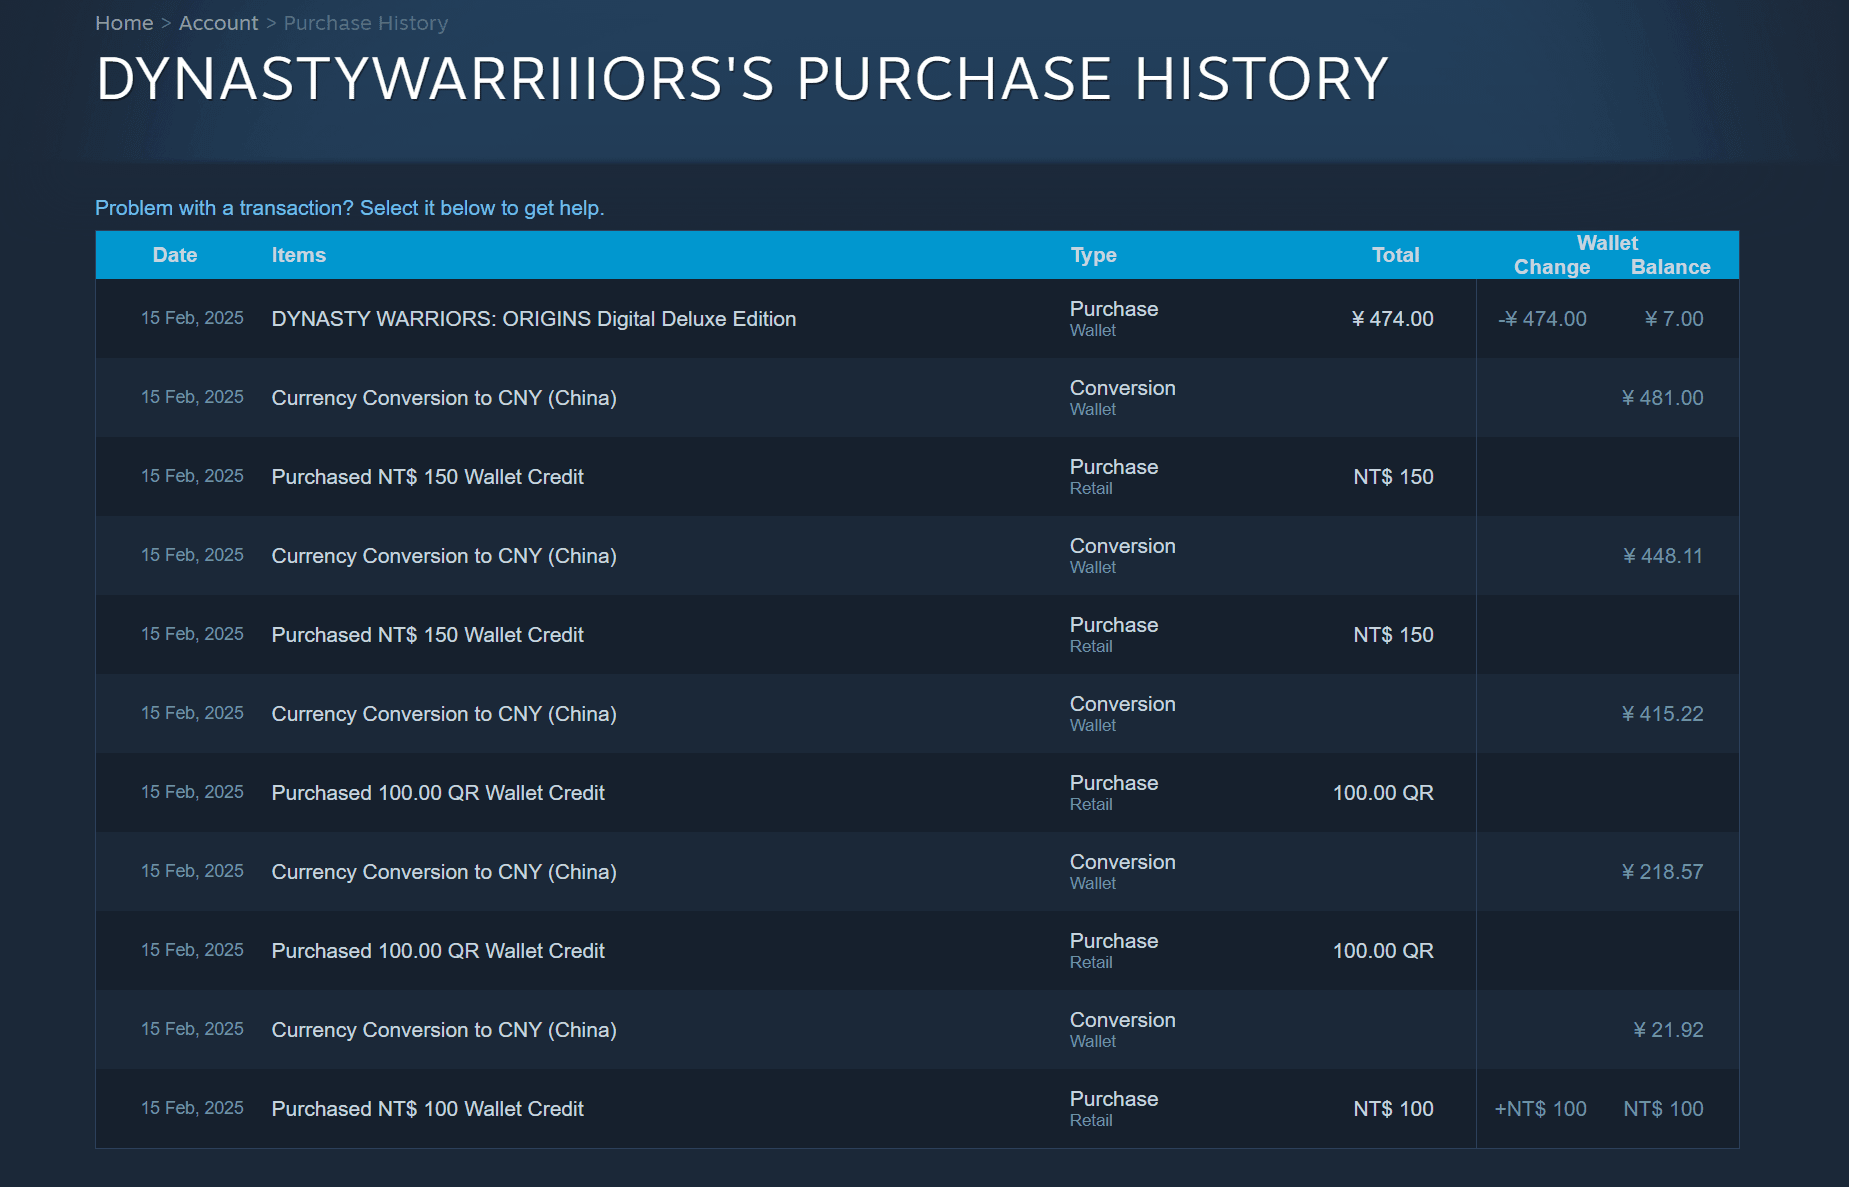Click the ¥ 474.00 total amount
This screenshot has width=1849, height=1187.
(1392, 319)
